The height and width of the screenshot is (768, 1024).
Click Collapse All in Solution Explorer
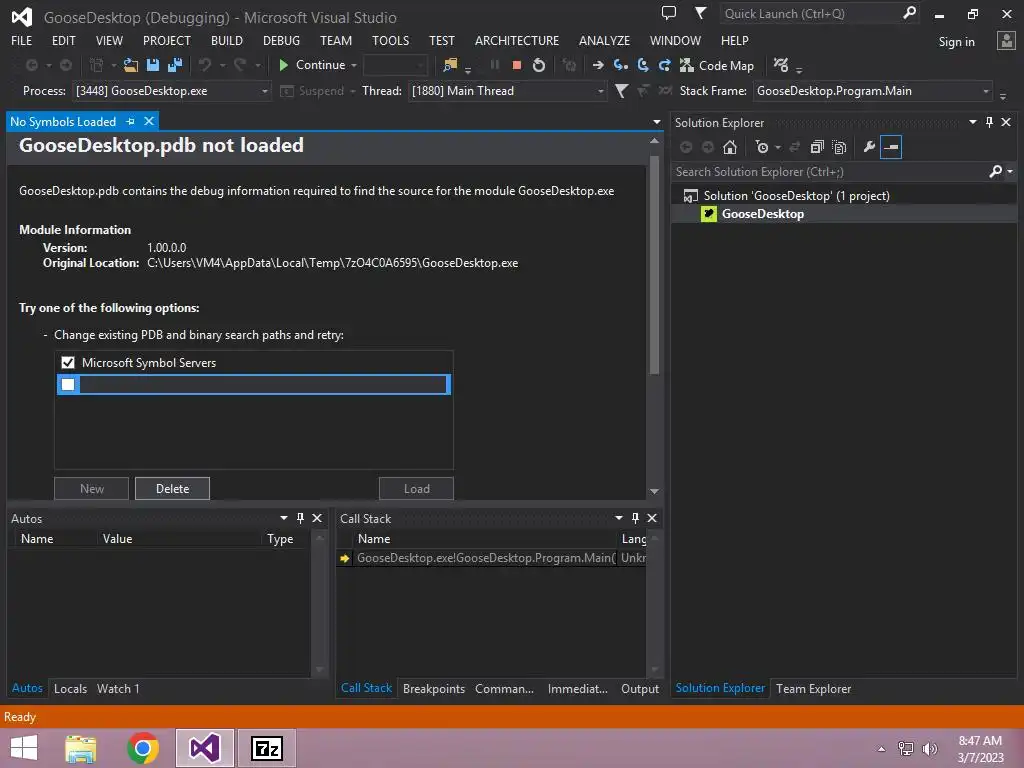click(817, 148)
